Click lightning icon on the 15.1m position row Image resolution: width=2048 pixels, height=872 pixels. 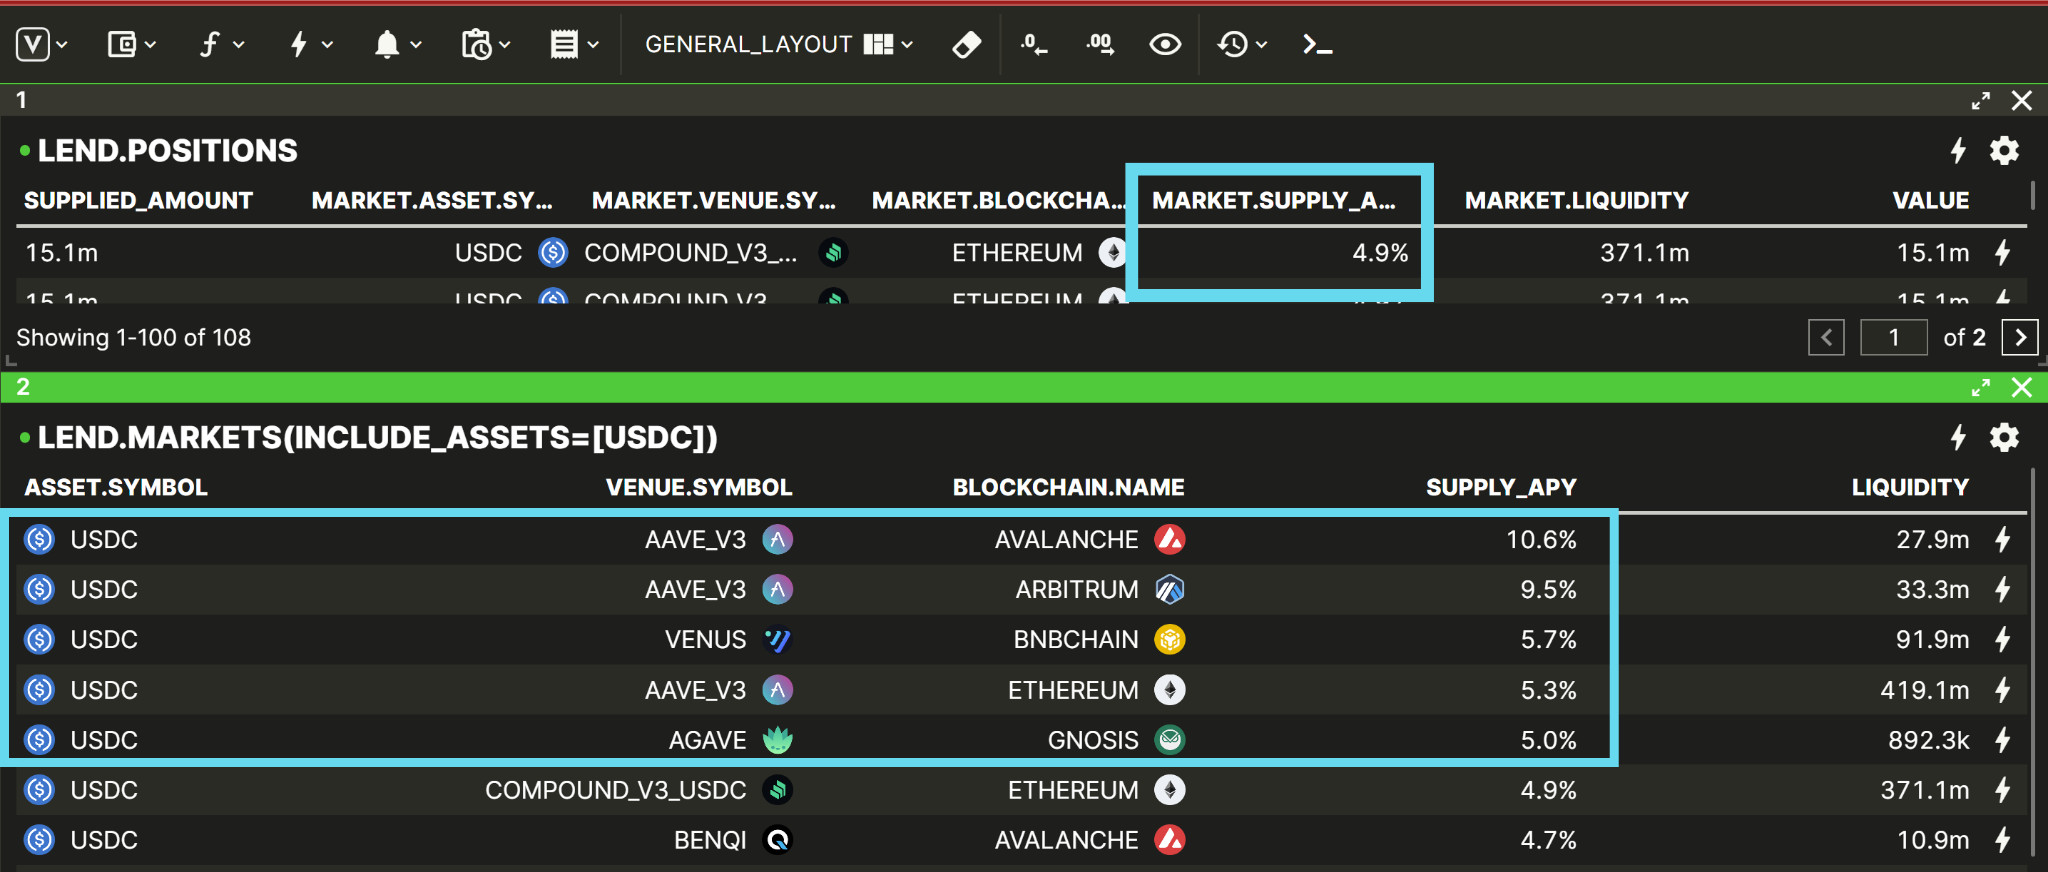pos(2002,253)
